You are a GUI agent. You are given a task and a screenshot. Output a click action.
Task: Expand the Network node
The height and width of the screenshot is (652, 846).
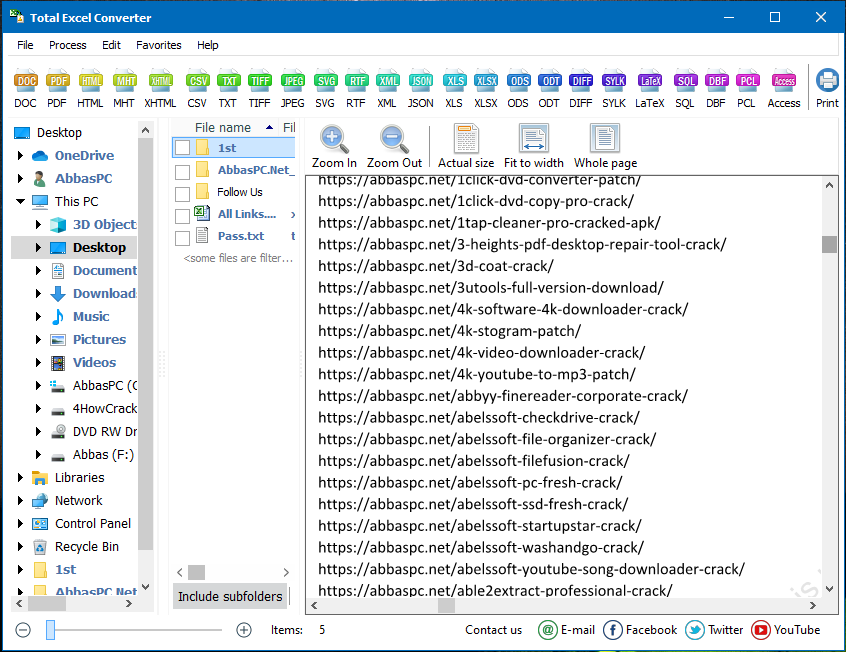click(x=20, y=500)
